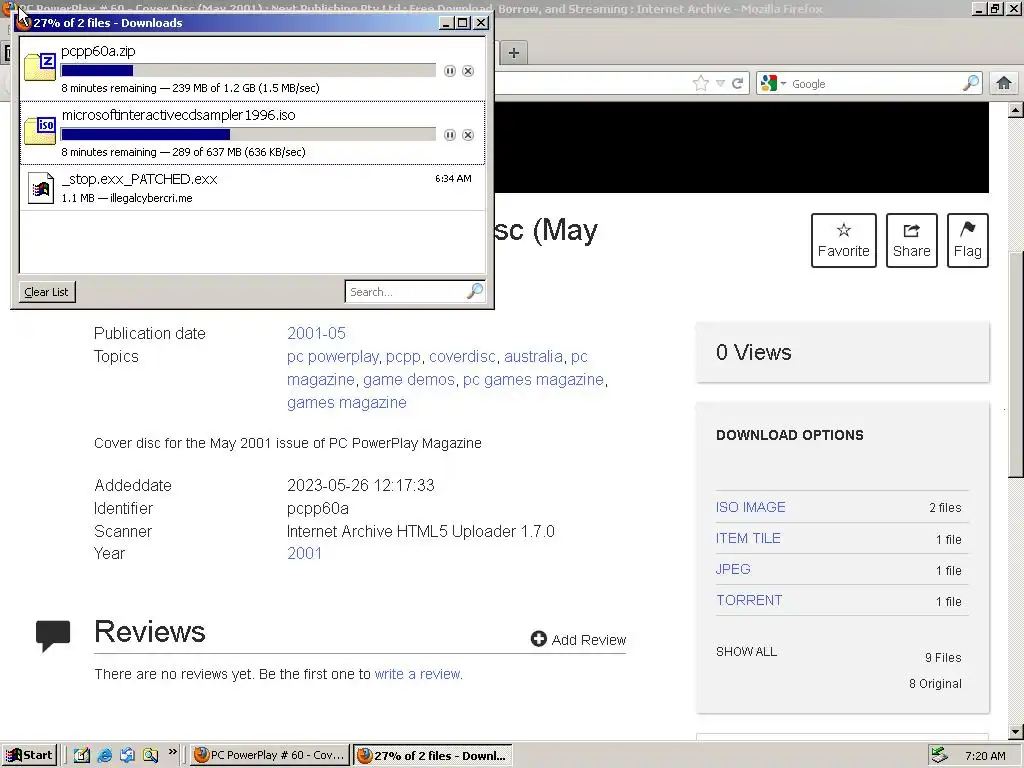Screen dimensions: 1024x768
Task: Click the scrollbar down arrow
Action: pyautogui.click(x=1016, y=731)
